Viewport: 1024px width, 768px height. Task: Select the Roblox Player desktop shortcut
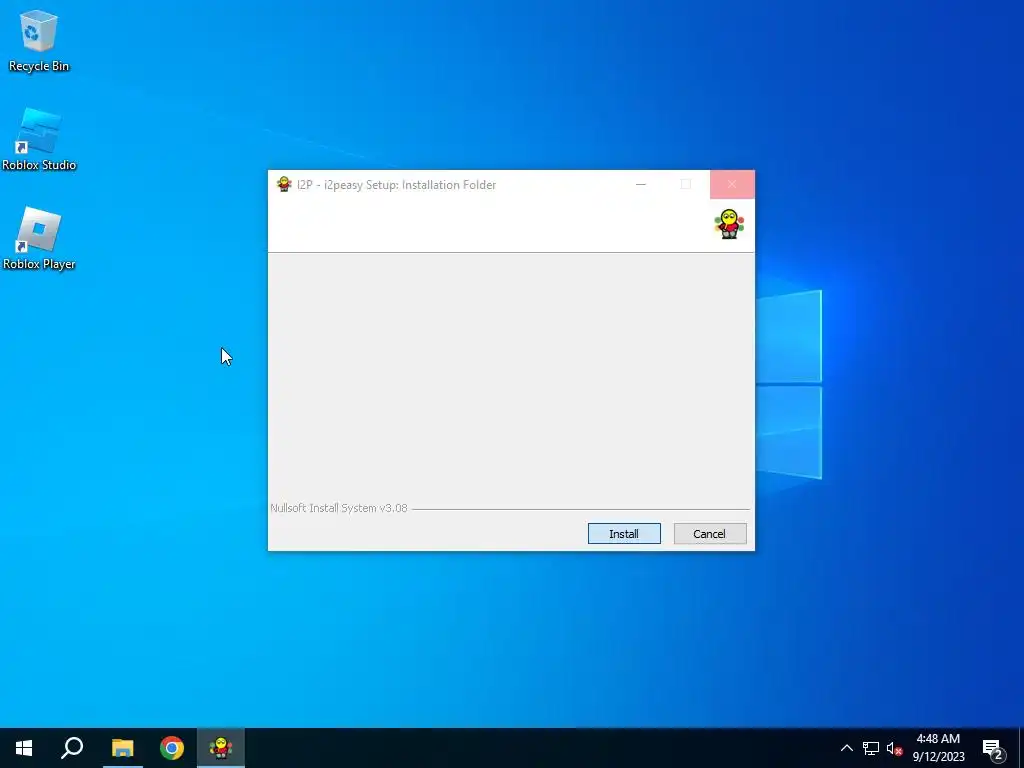(39, 239)
